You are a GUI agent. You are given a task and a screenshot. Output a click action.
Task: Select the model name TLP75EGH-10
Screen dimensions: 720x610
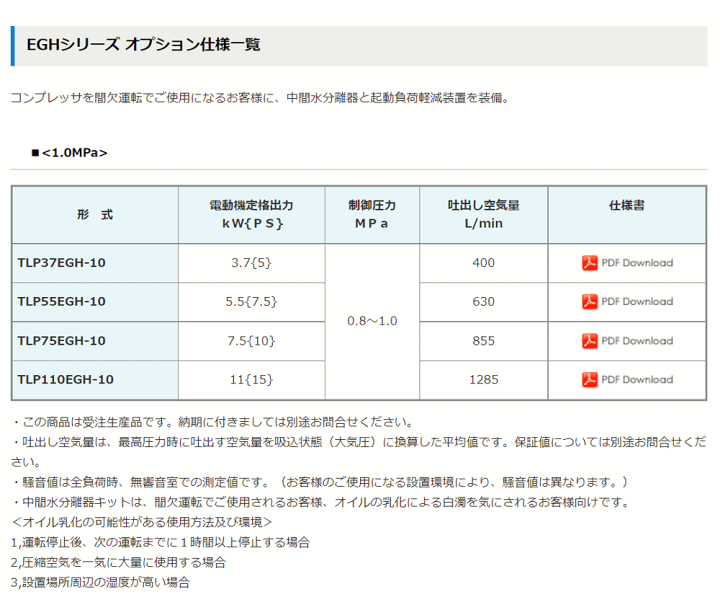(x=62, y=341)
